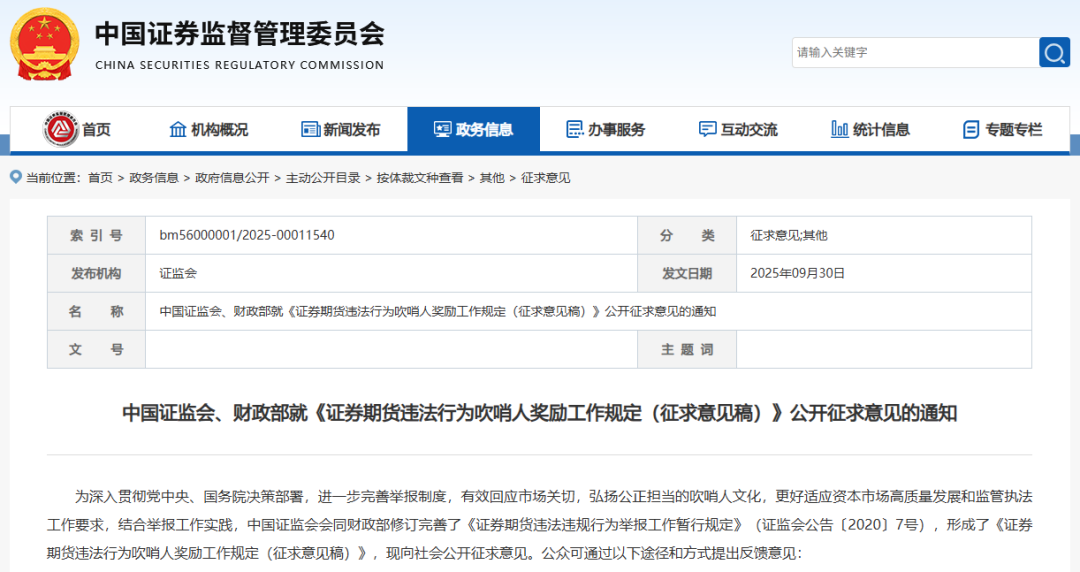Click the category value 征求意见;其他

pos(789,236)
